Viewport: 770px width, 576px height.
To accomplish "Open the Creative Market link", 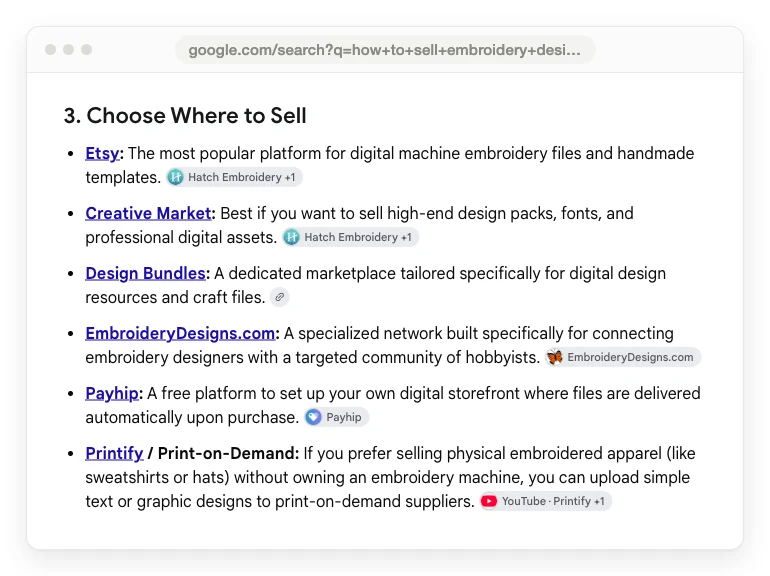I will (148, 213).
